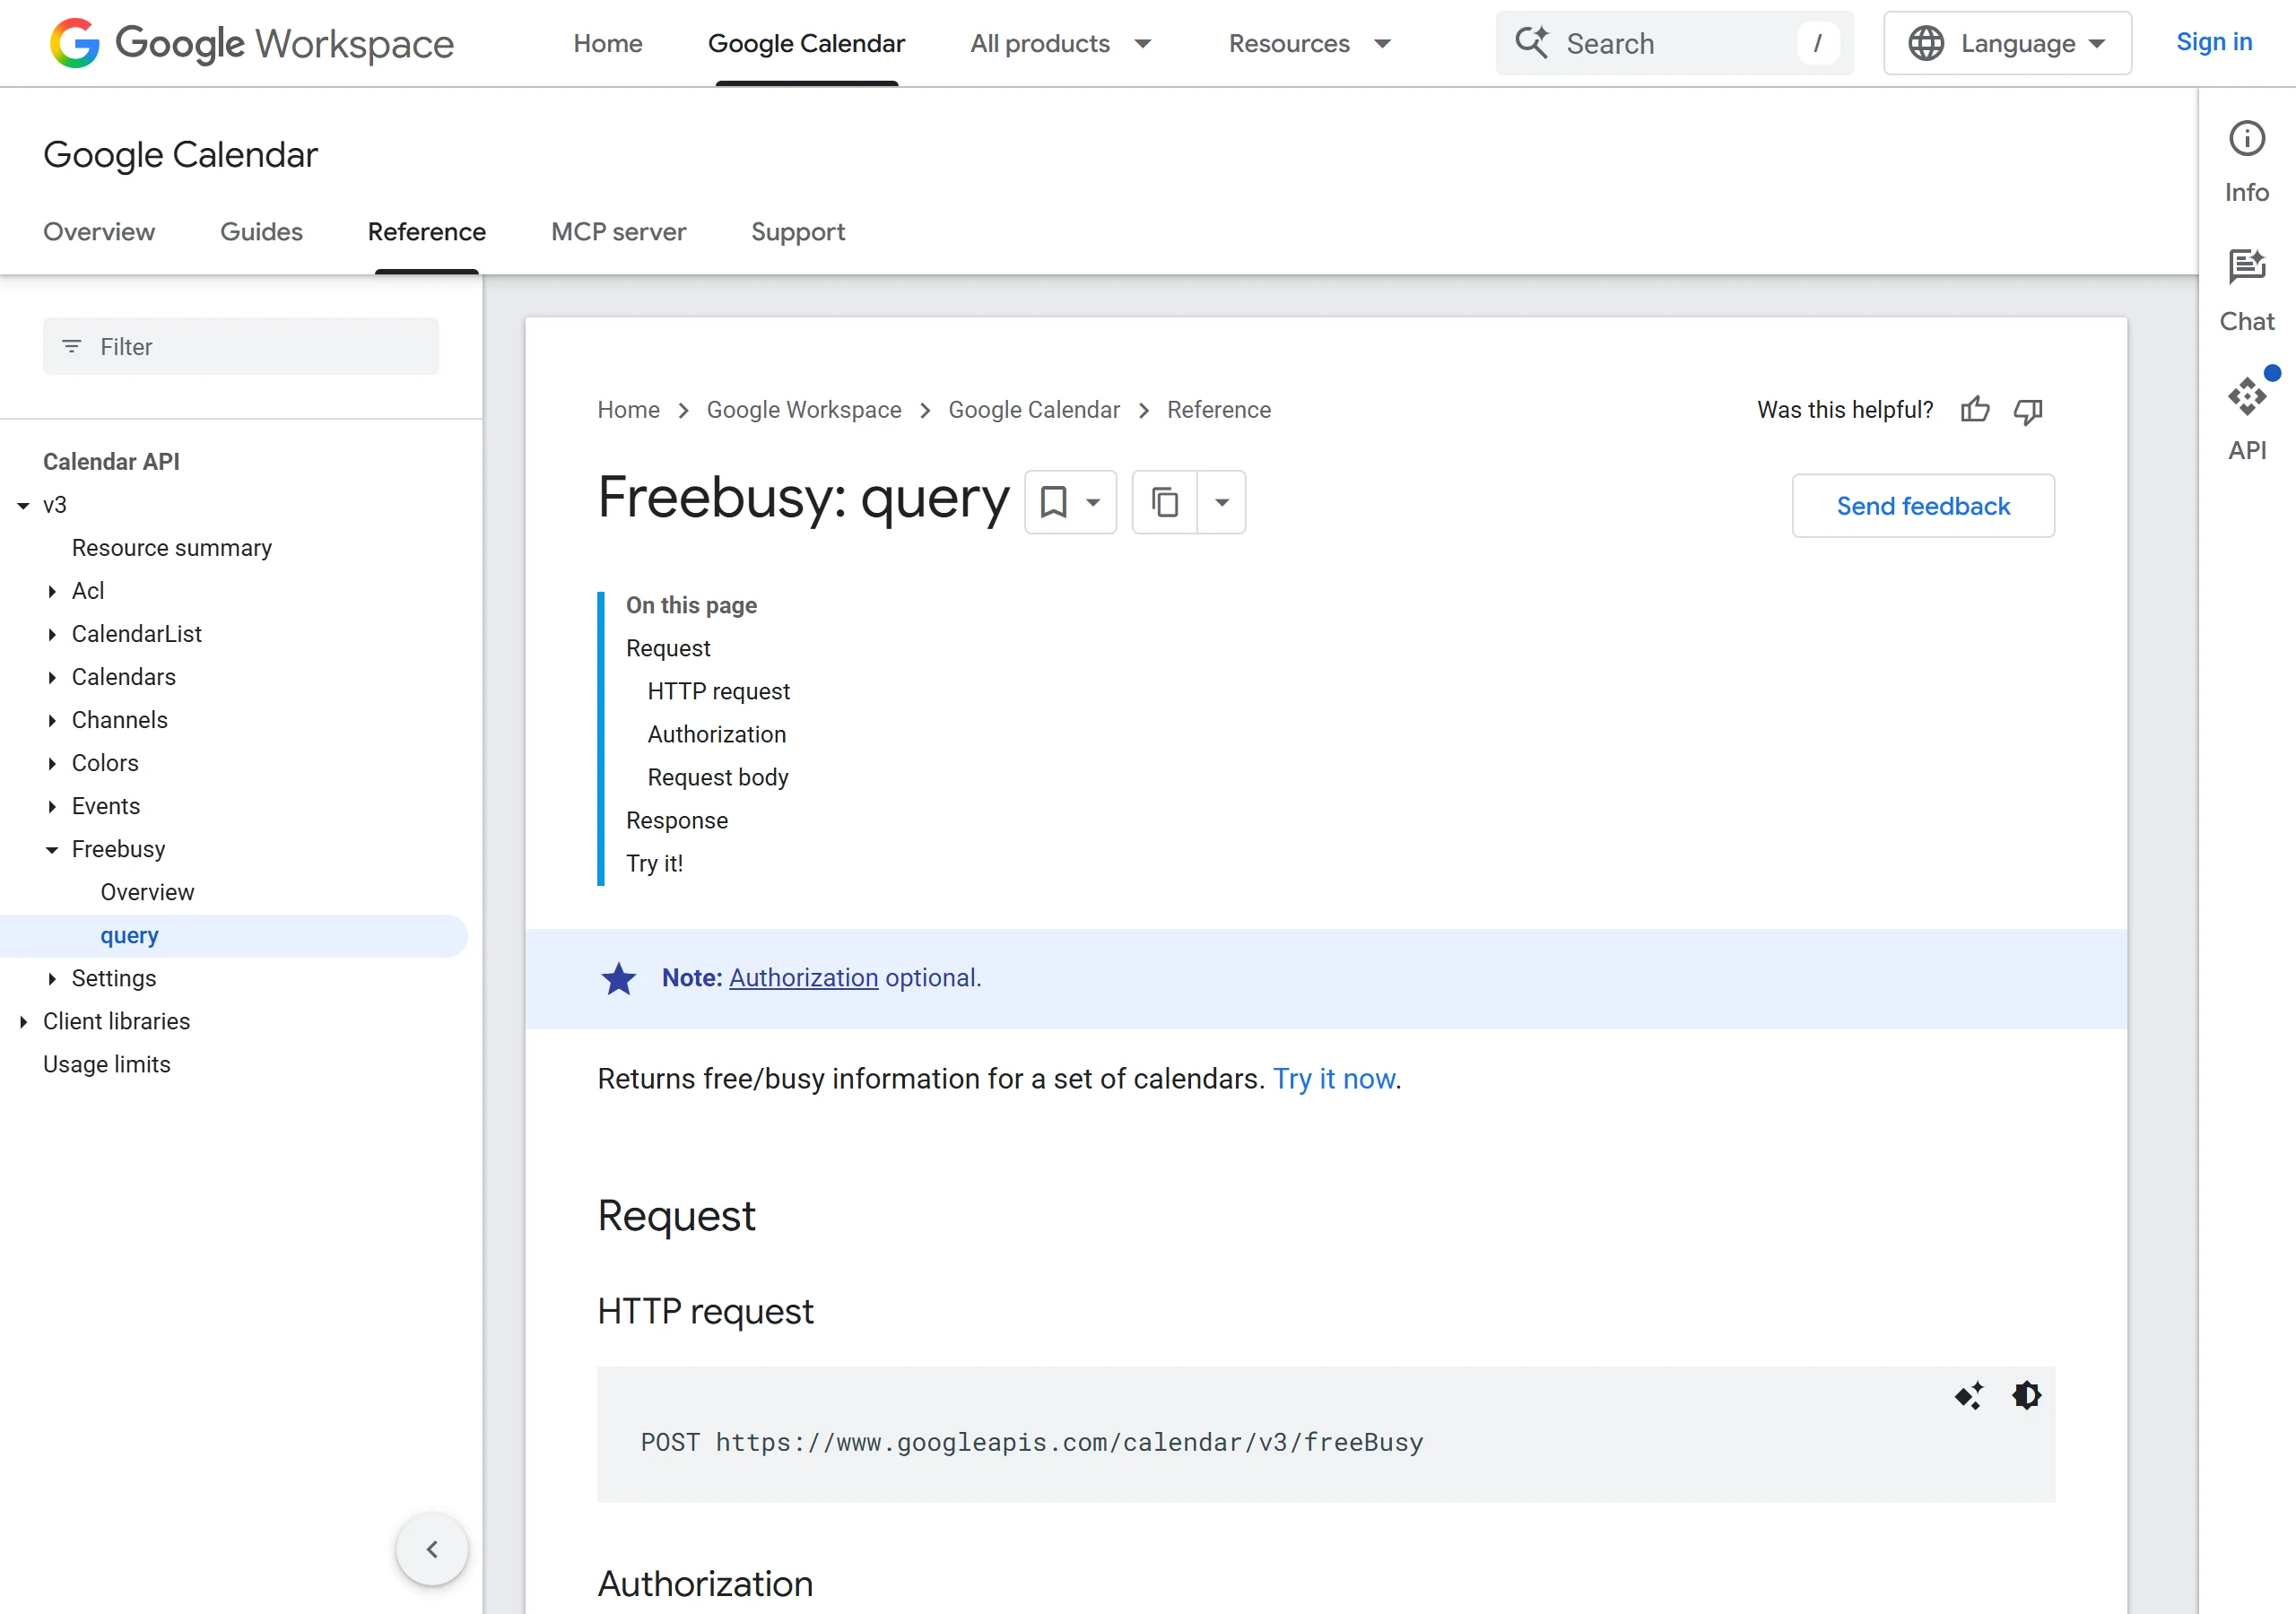Click the Google Workspace logo
The width and height of the screenshot is (2296, 1614).
[x=252, y=43]
